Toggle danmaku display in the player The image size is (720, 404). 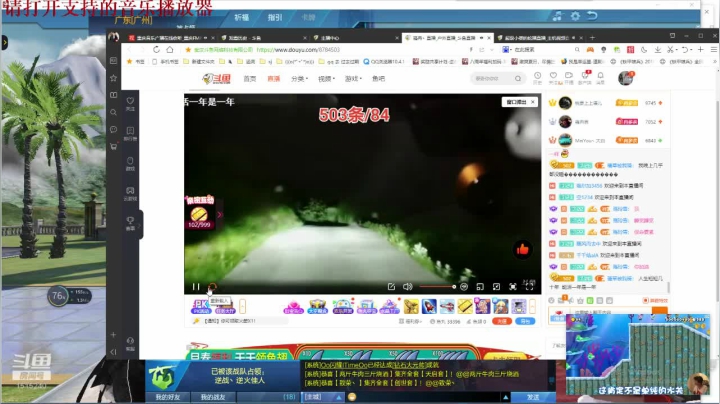(464, 286)
